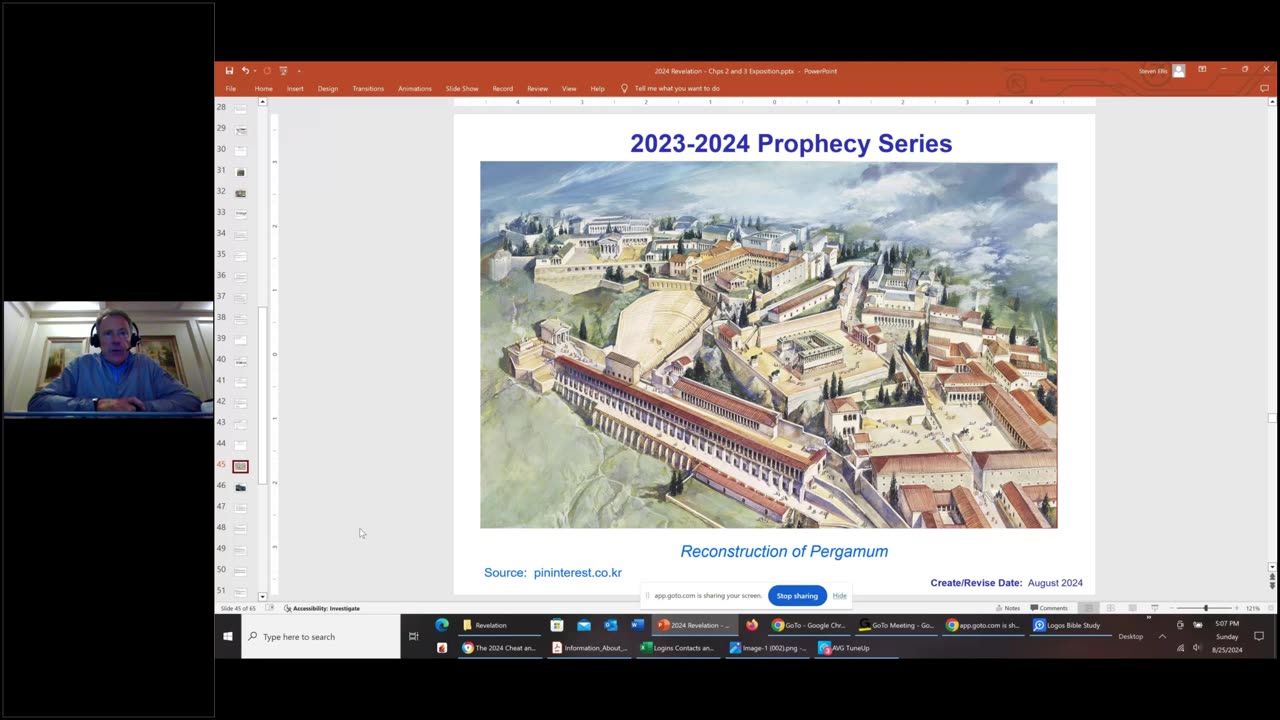The width and height of the screenshot is (1280, 720).
Task: Switch to the Insert ribbon tab
Action: [x=295, y=88]
